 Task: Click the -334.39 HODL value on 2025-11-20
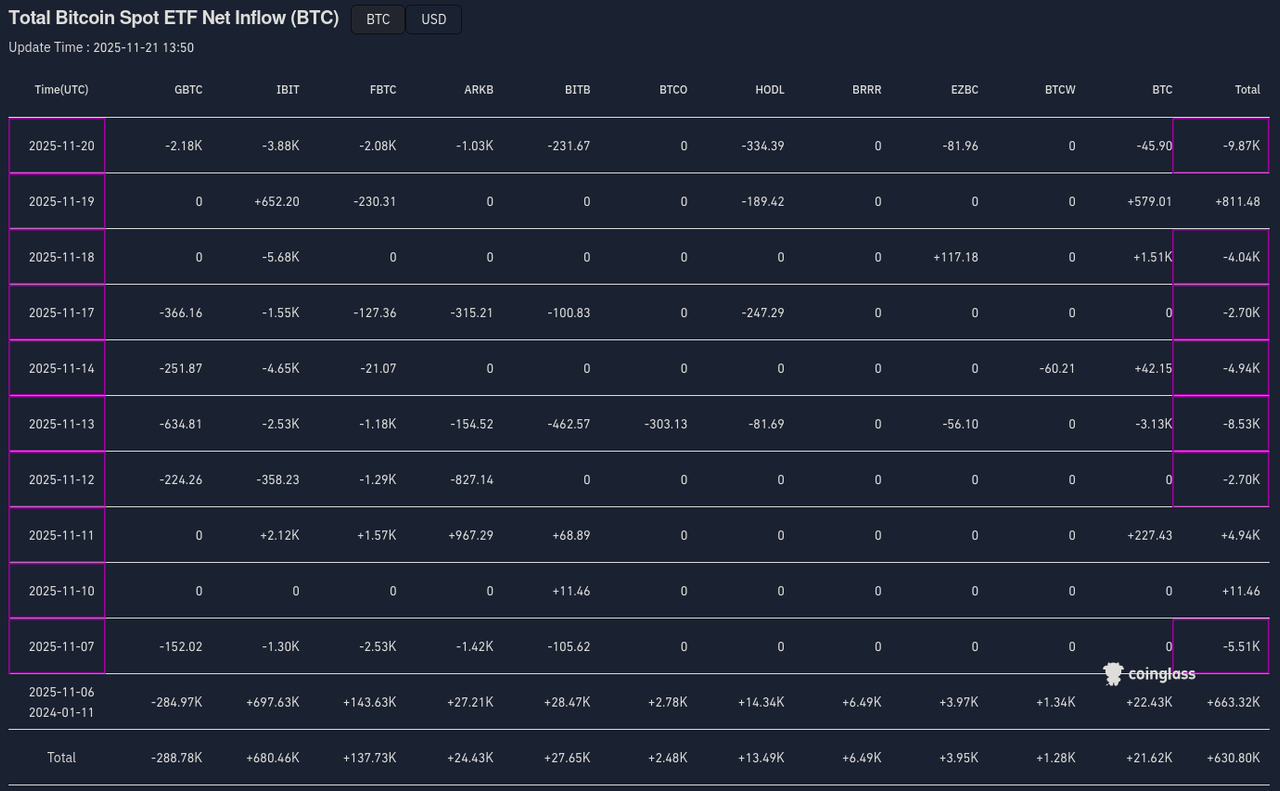coord(763,146)
